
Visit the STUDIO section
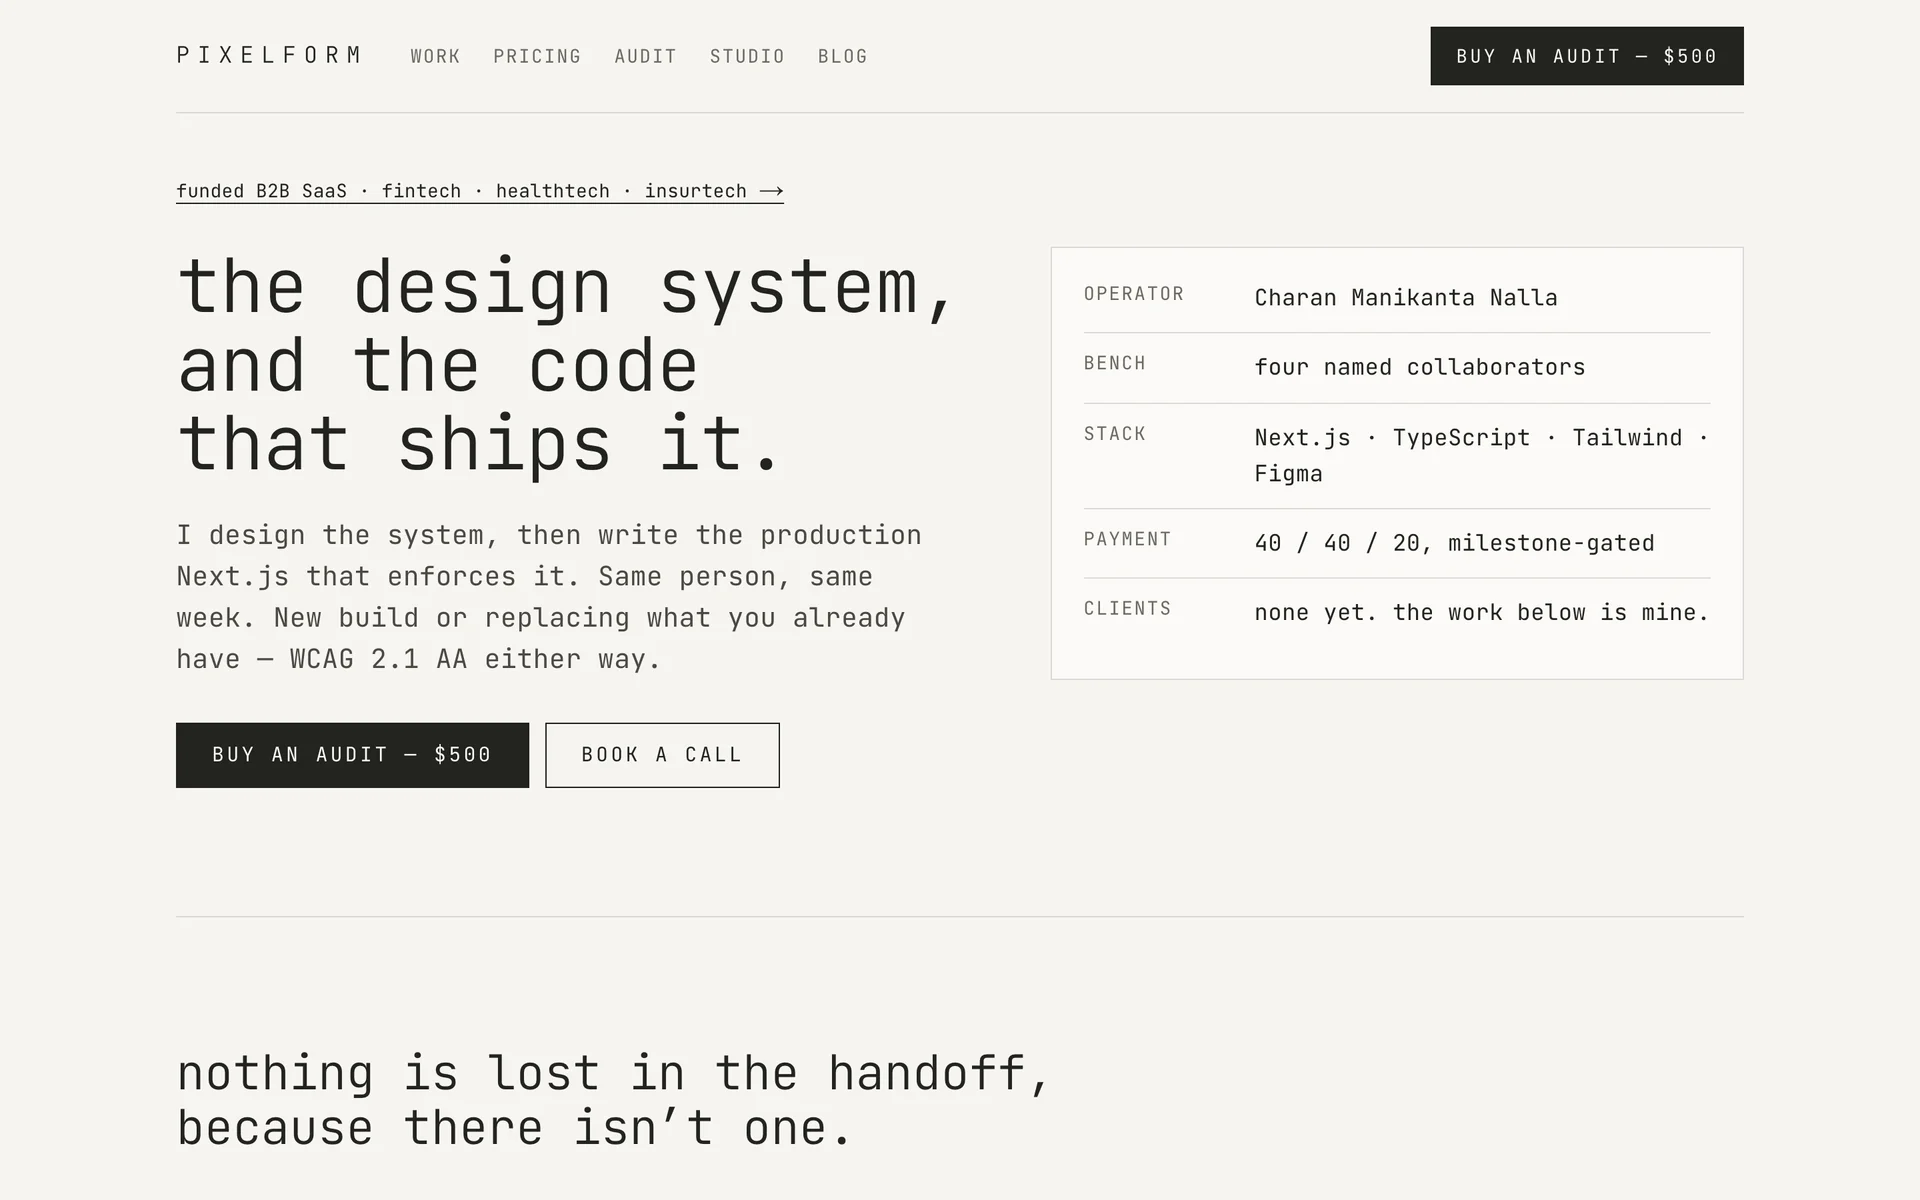point(747,56)
